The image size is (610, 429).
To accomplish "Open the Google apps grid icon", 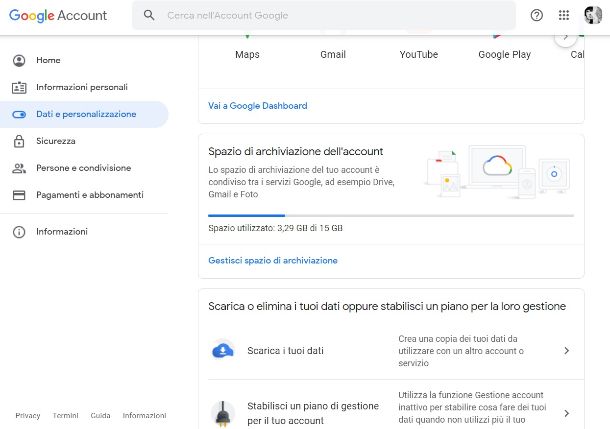I will click(564, 15).
